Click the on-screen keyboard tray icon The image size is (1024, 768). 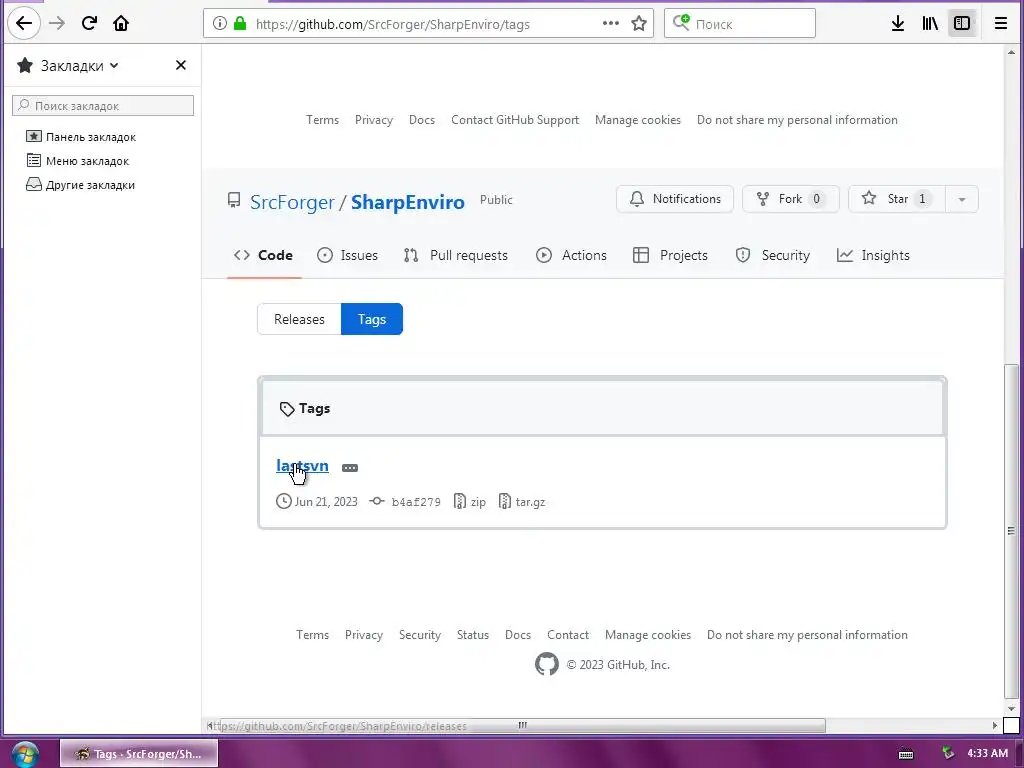click(x=906, y=754)
